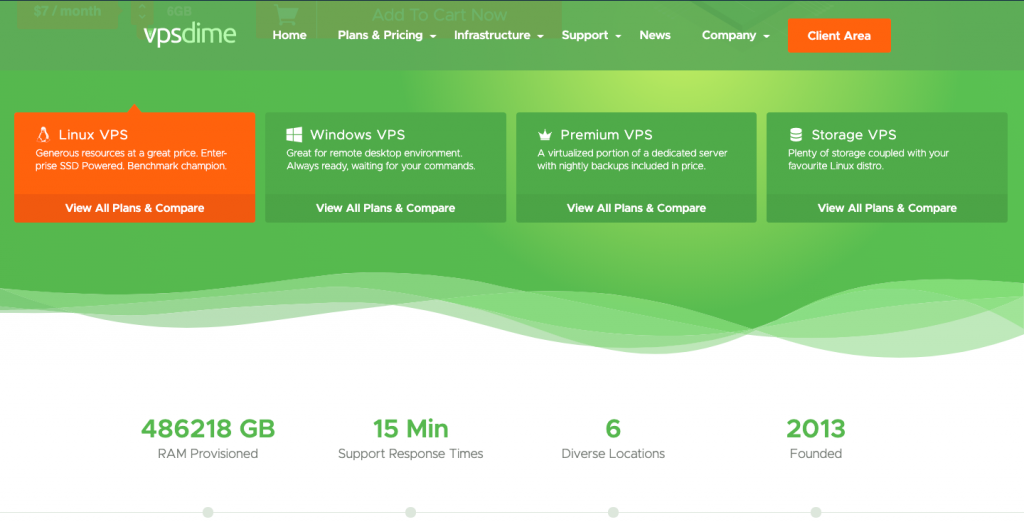View All Plans under Premium VPS
This screenshot has height=522, width=1024.
pyautogui.click(x=636, y=208)
